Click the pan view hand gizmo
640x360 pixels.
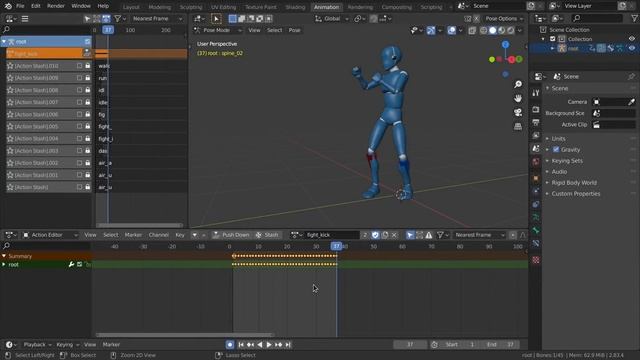(518, 98)
